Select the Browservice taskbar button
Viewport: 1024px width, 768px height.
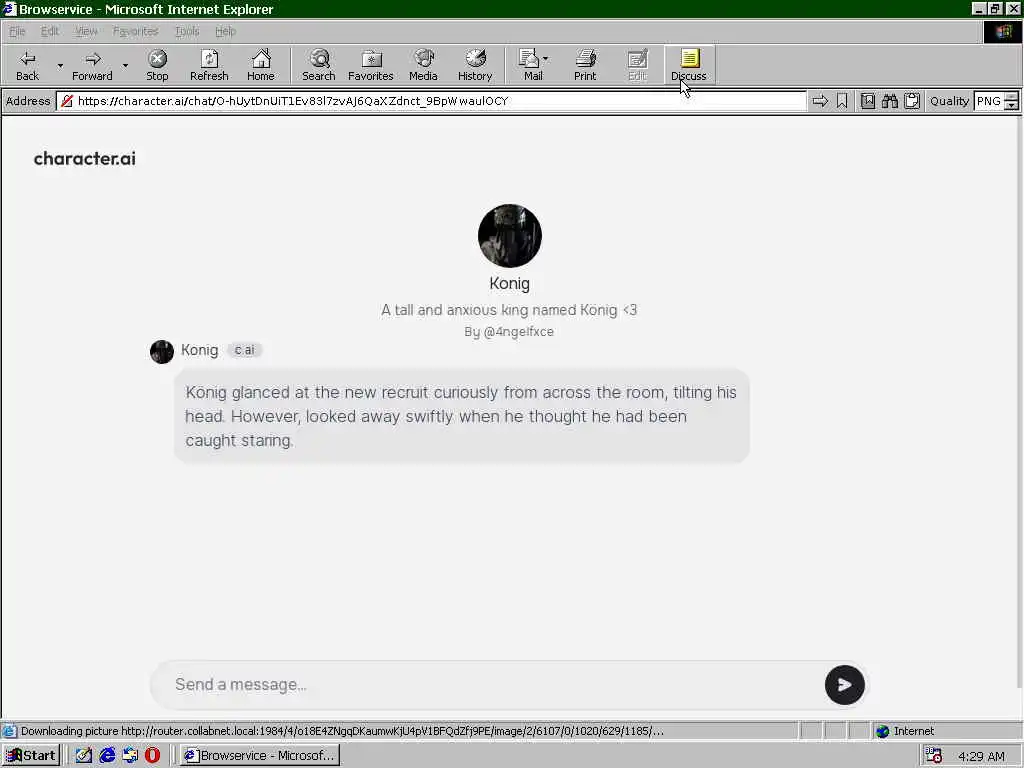click(260, 756)
